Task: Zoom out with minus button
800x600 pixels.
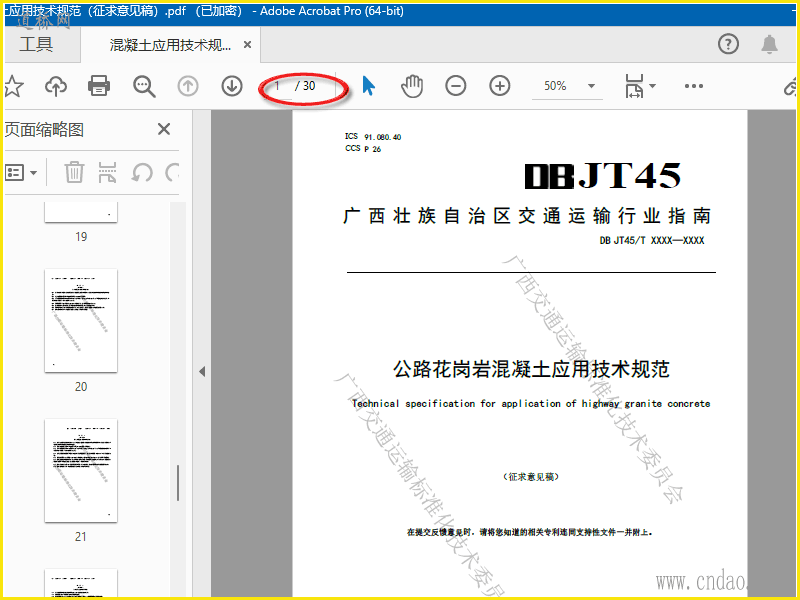Action: pyautogui.click(x=456, y=86)
